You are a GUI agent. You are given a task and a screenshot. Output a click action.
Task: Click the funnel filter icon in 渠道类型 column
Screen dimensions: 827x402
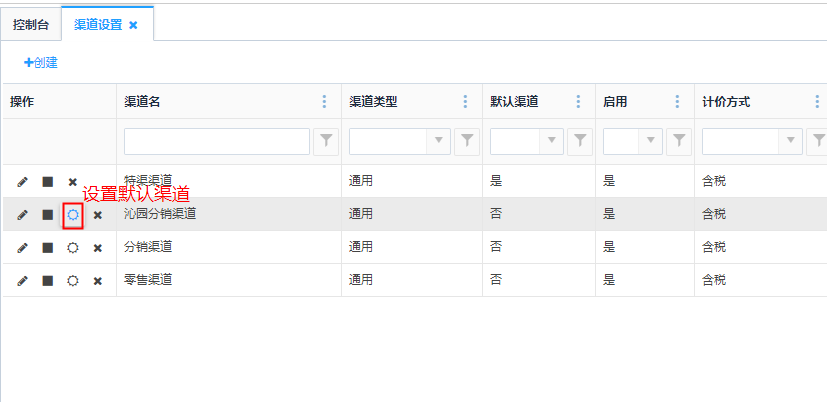[x=467, y=142]
